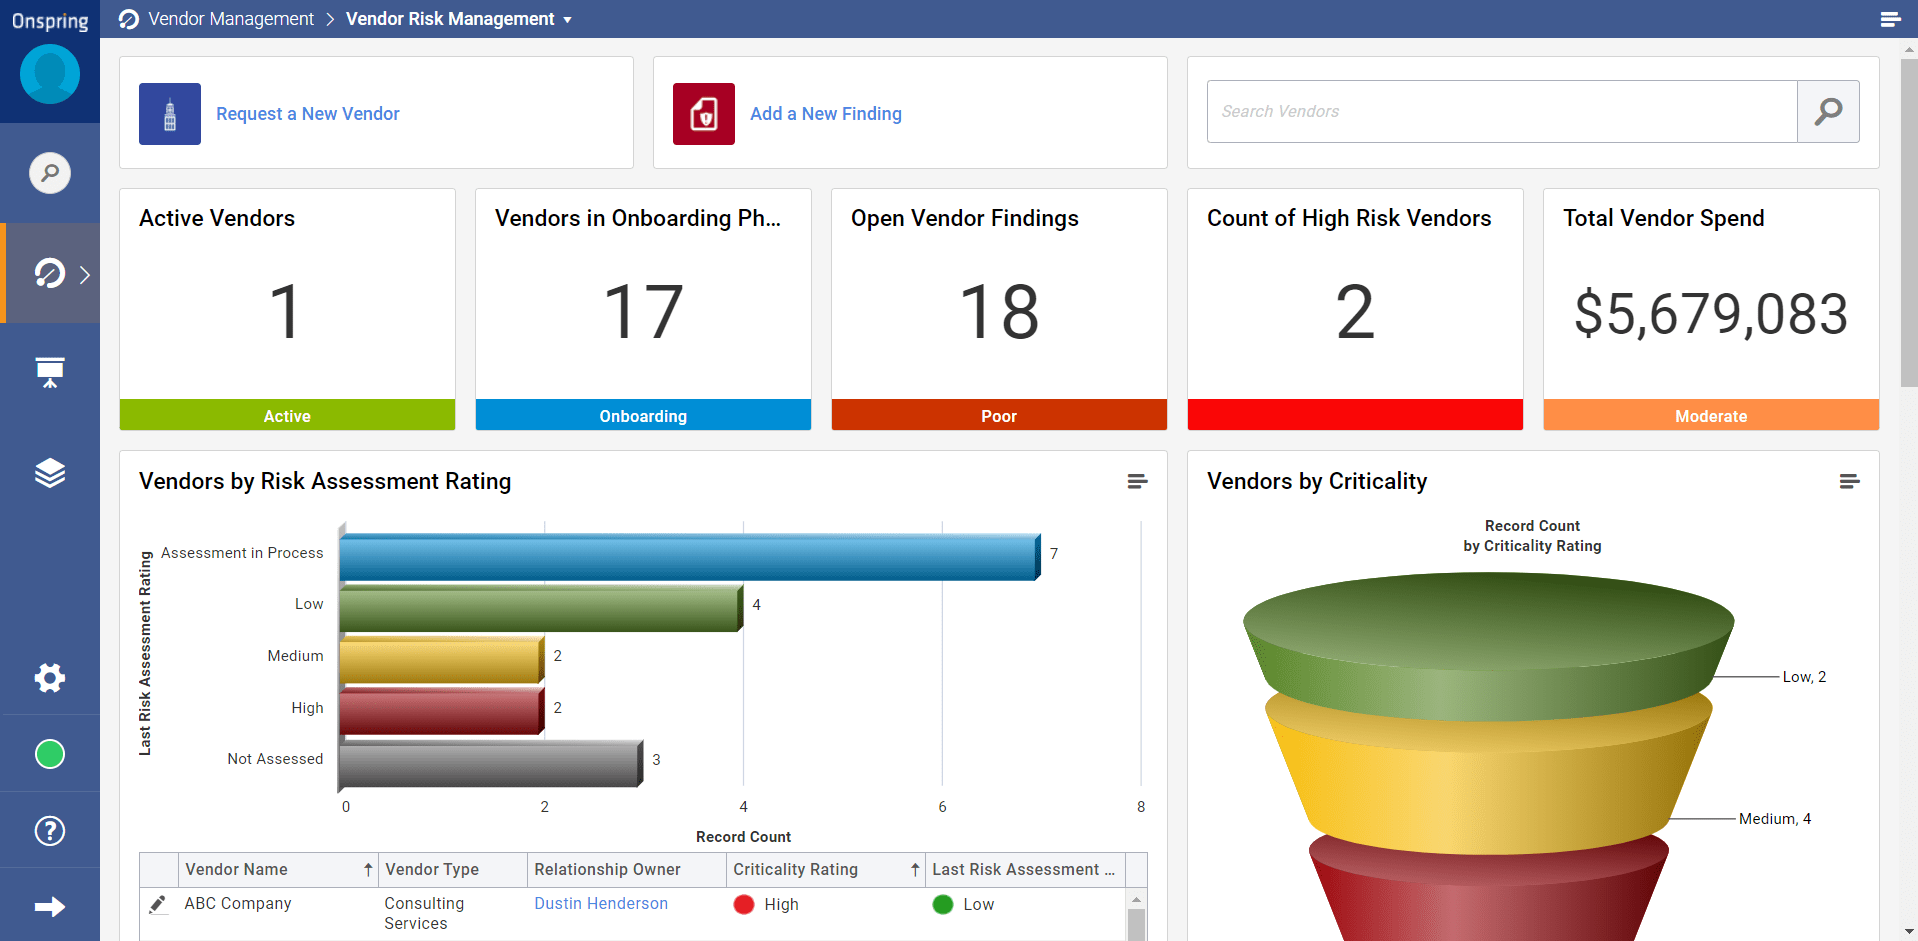Click Add a New Finding
The image size is (1918, 941).
tap(825, 113)
